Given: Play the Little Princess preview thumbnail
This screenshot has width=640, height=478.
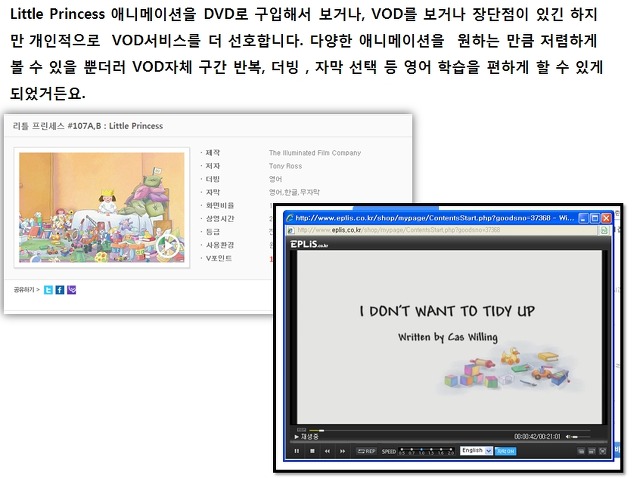Looking at the screenshot, I should [x=102, y=207].
